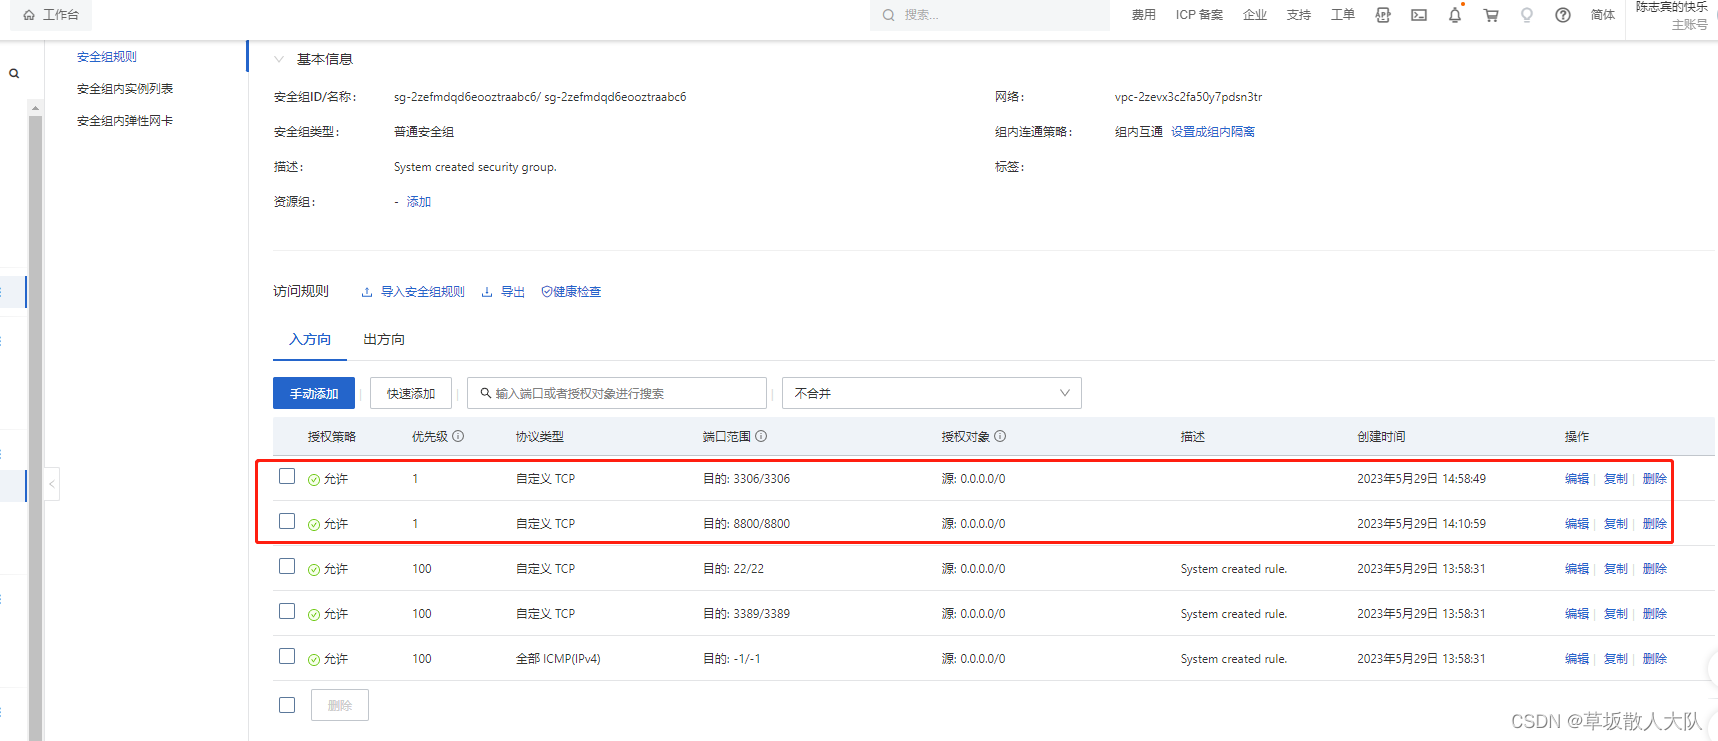Collapse the 基本信息 section

click(279, 59)
